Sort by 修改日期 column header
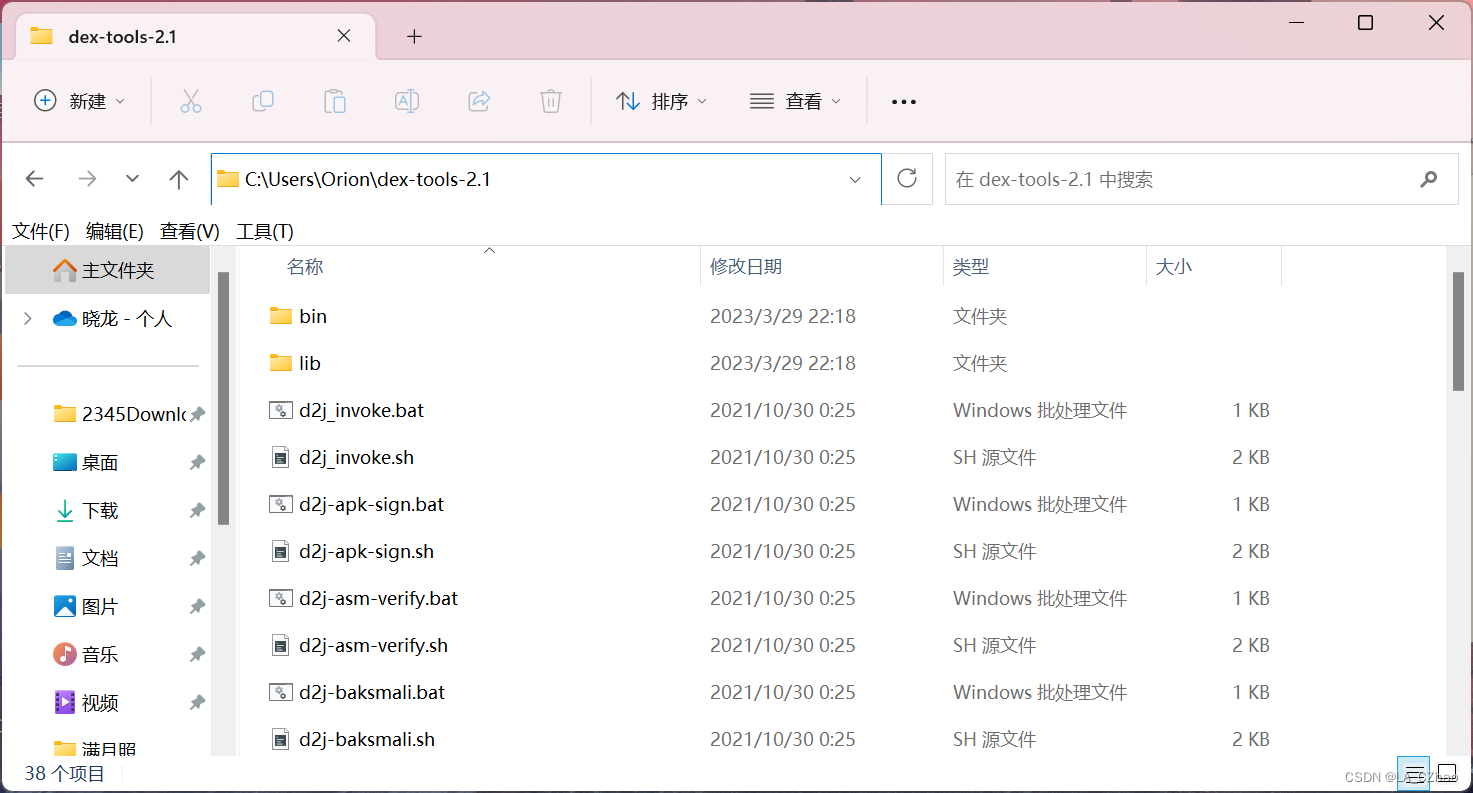1473x793 pixels. coord(746,267)
